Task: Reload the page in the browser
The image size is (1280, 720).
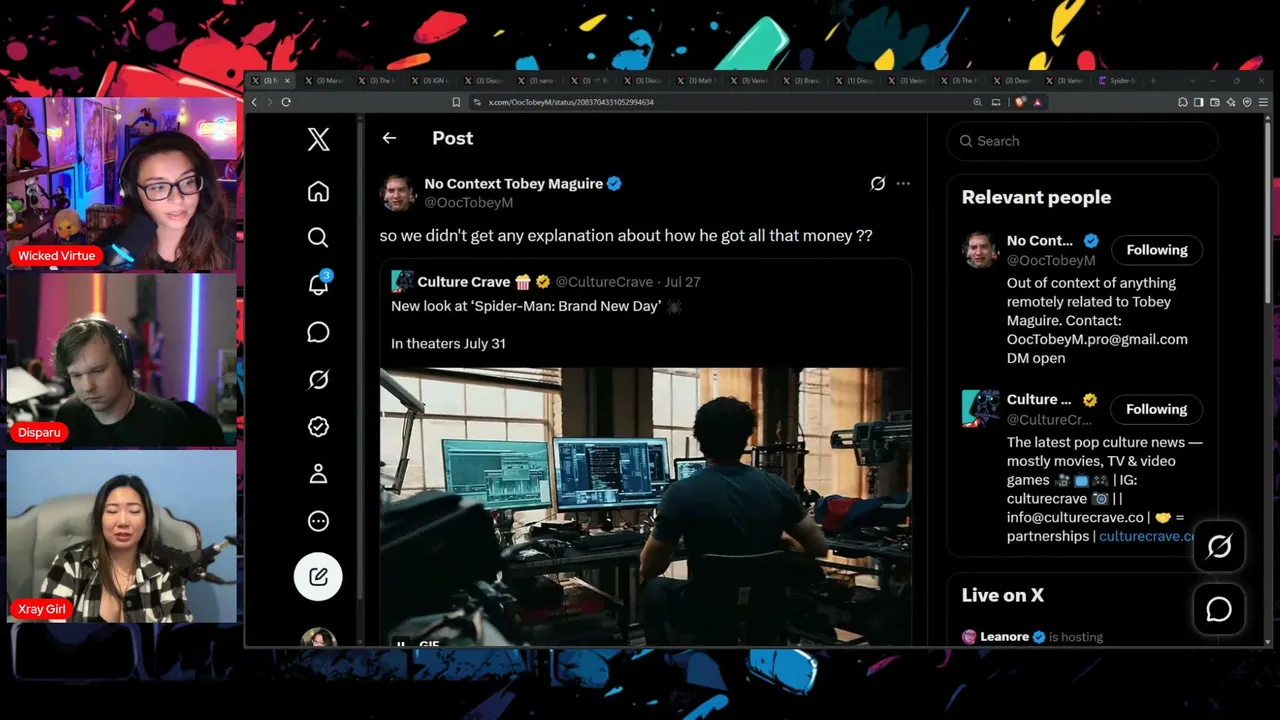Action: [286, 102]
